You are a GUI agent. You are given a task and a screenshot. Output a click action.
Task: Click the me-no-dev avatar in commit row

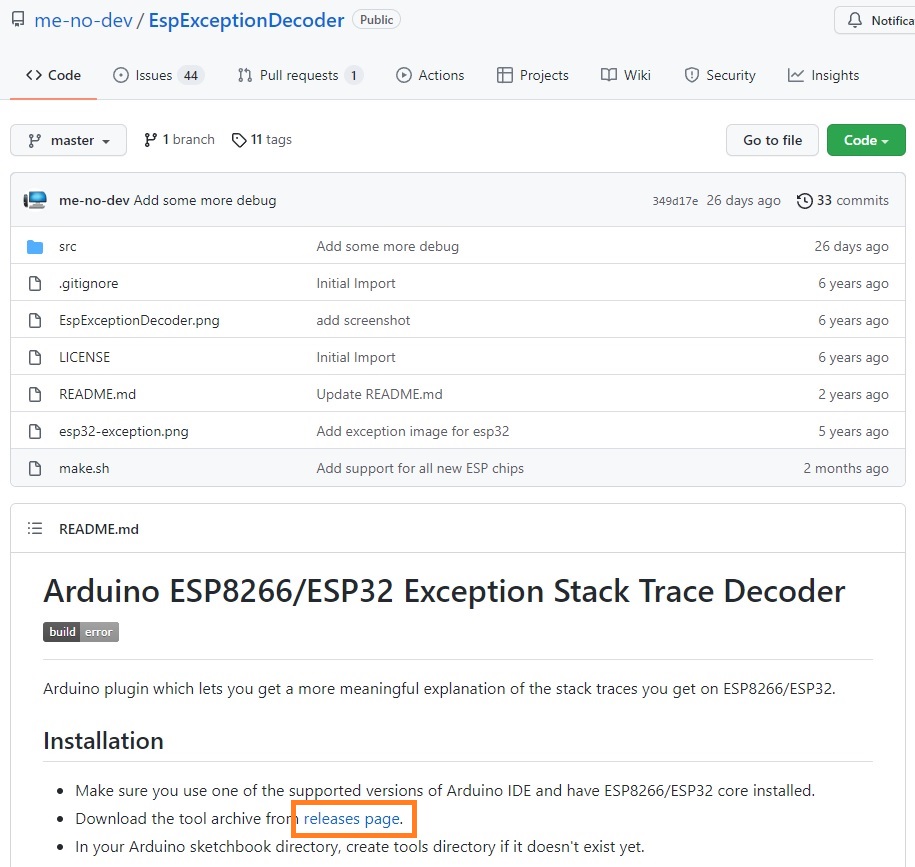coord(35,200)
